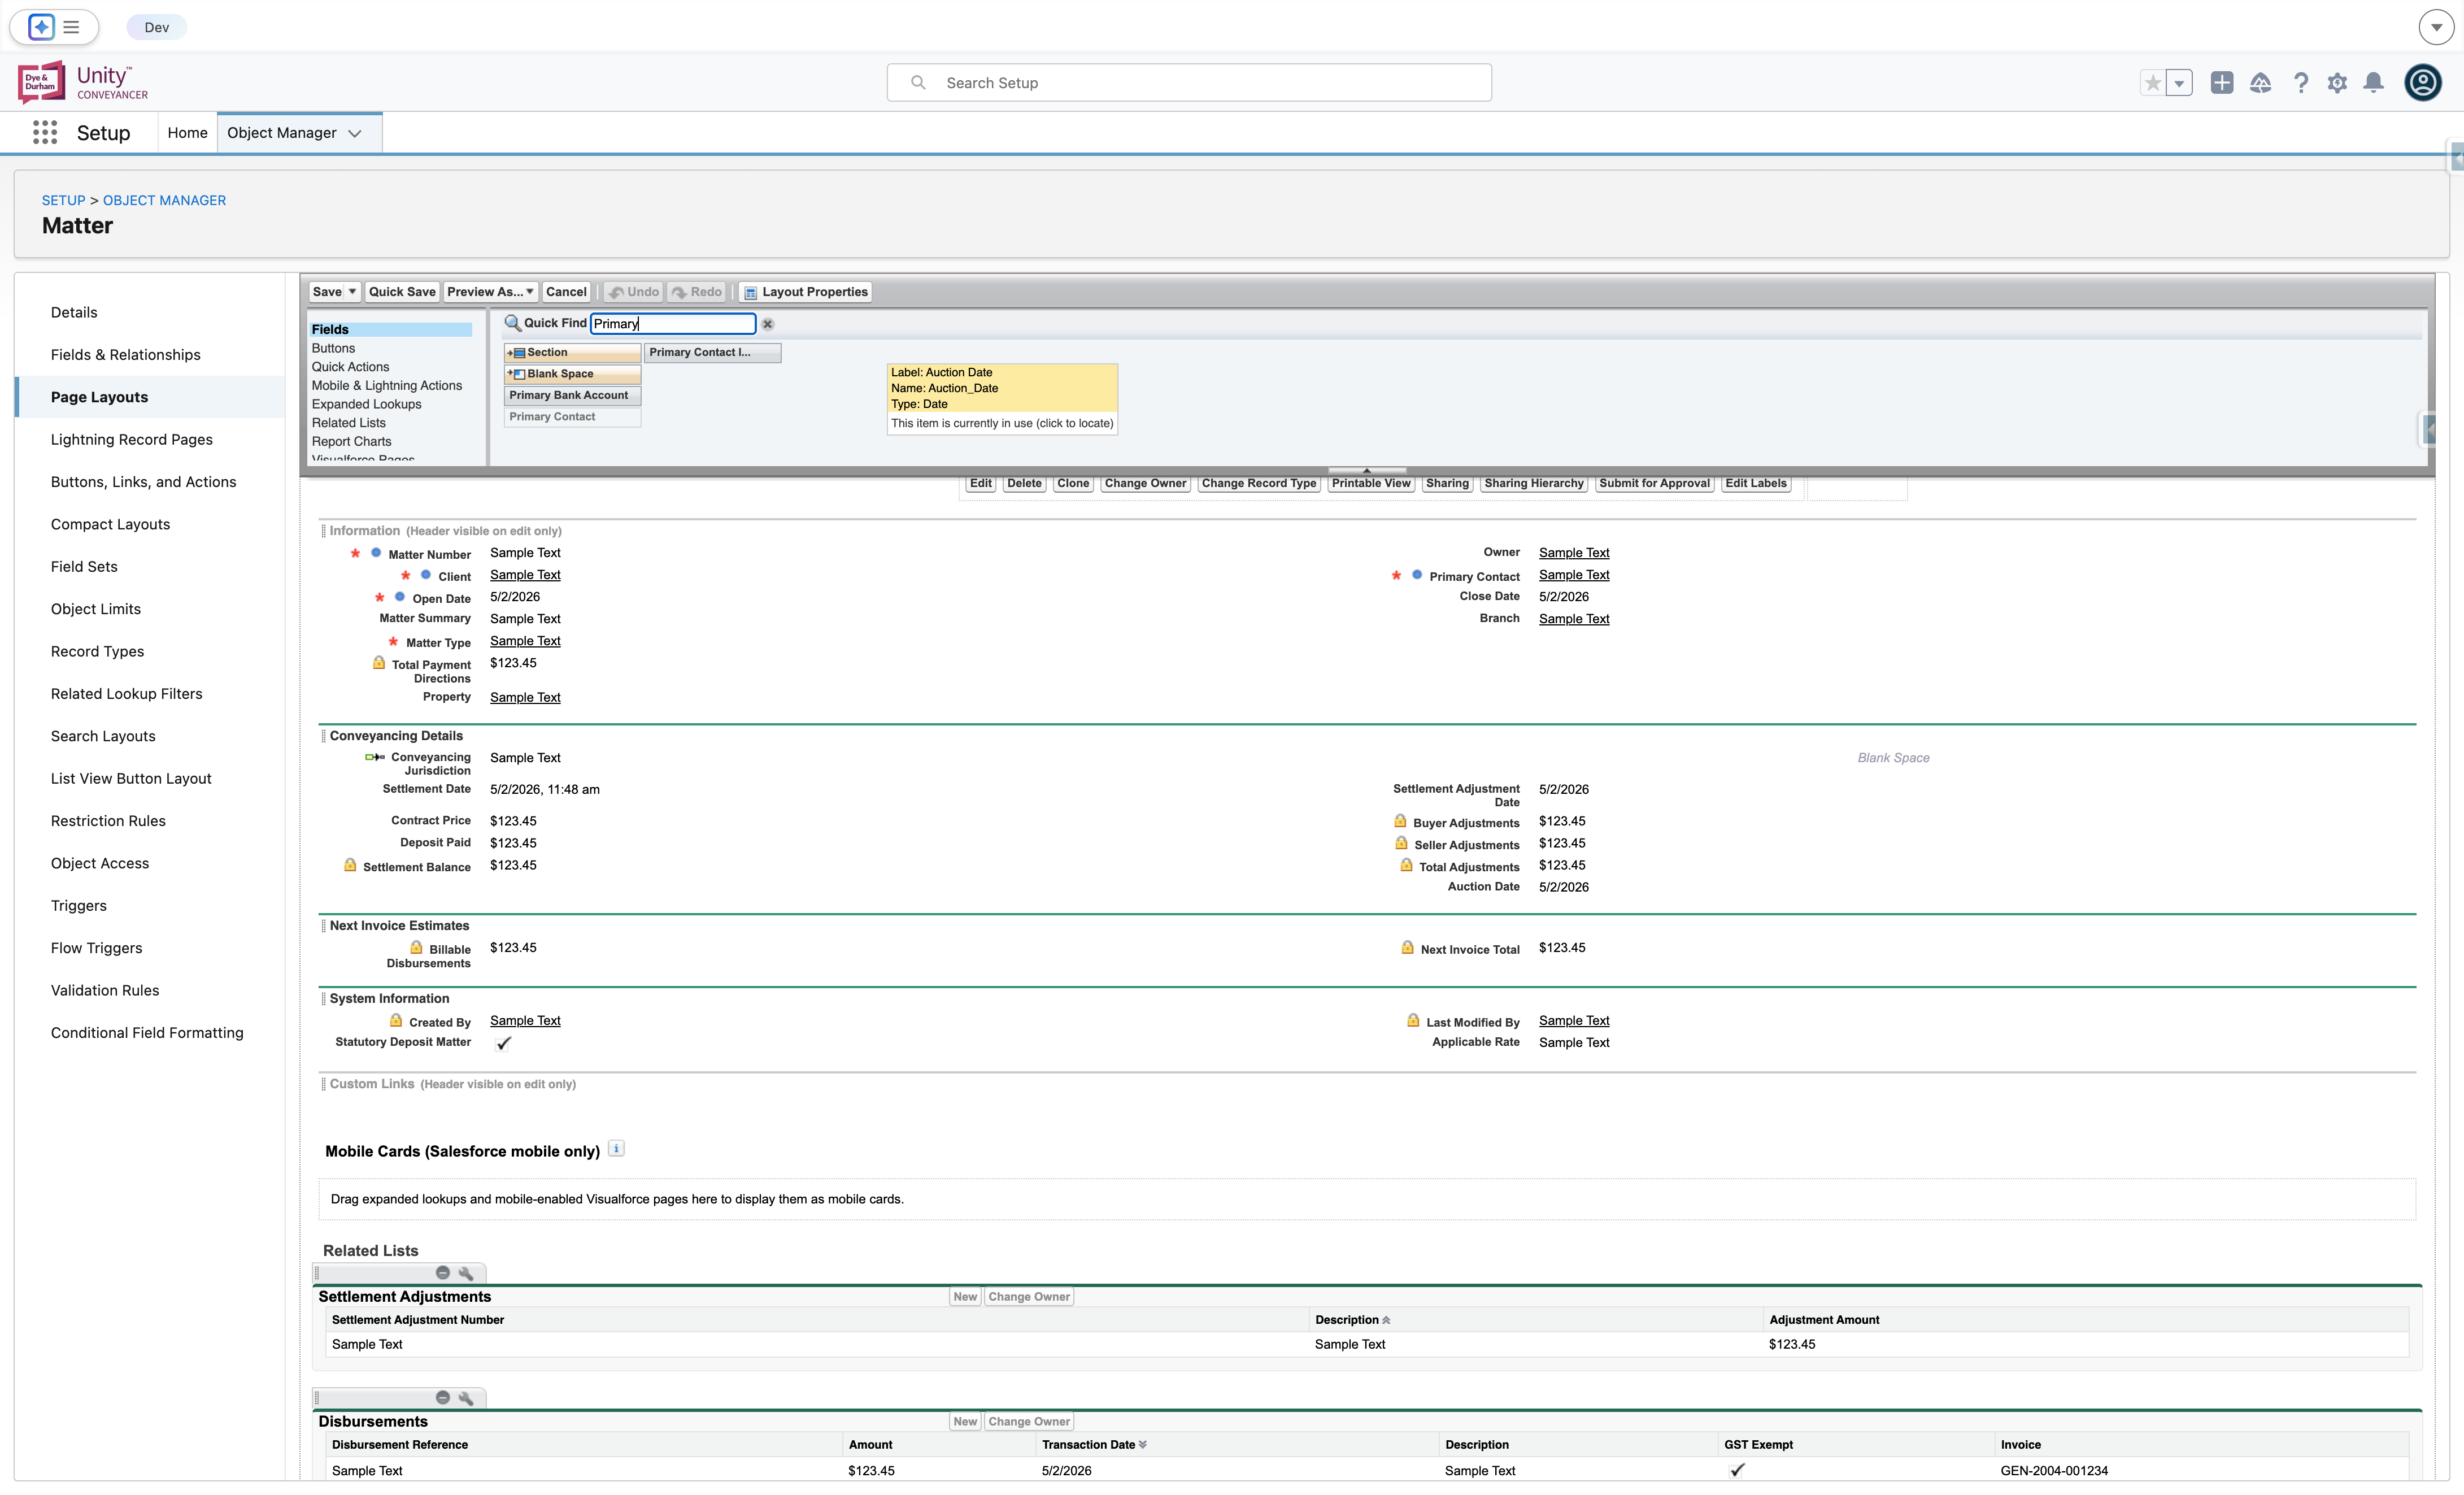
Task: Click the Quick Find text field
Action: tap(673, 323)
